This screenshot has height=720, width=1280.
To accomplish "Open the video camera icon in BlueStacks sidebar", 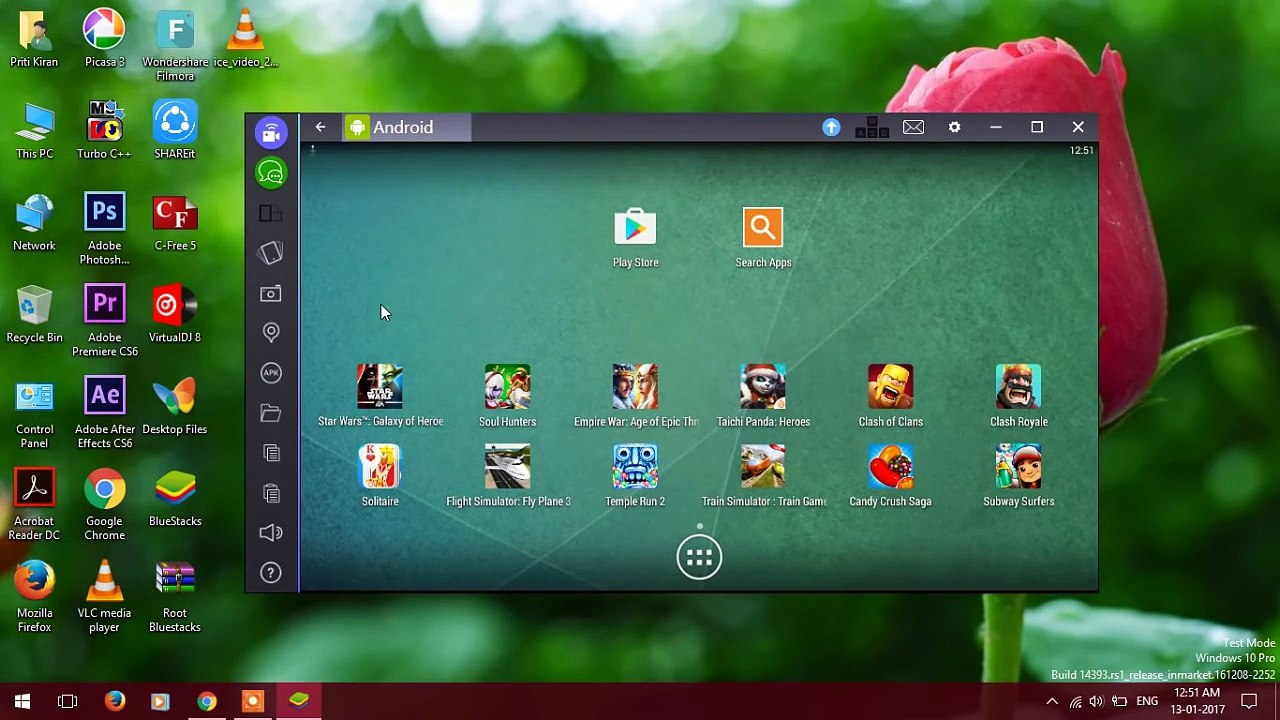I will point(271,133).
